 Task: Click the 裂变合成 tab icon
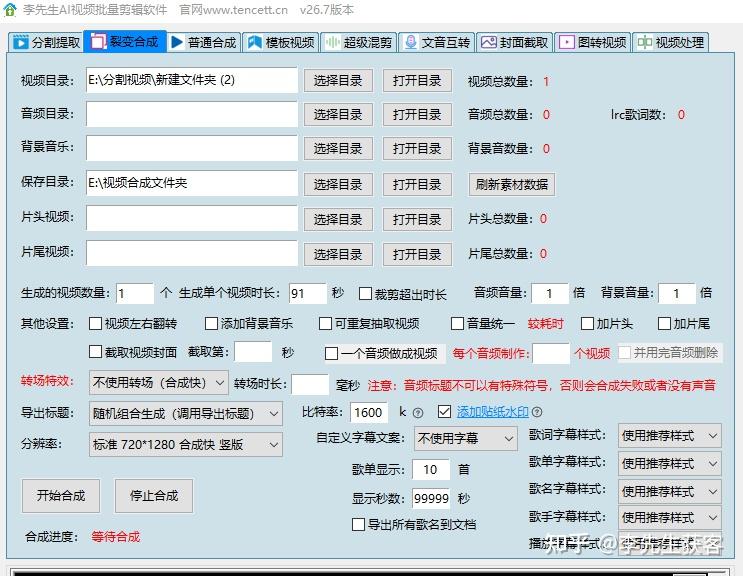(x=98, y=42)
